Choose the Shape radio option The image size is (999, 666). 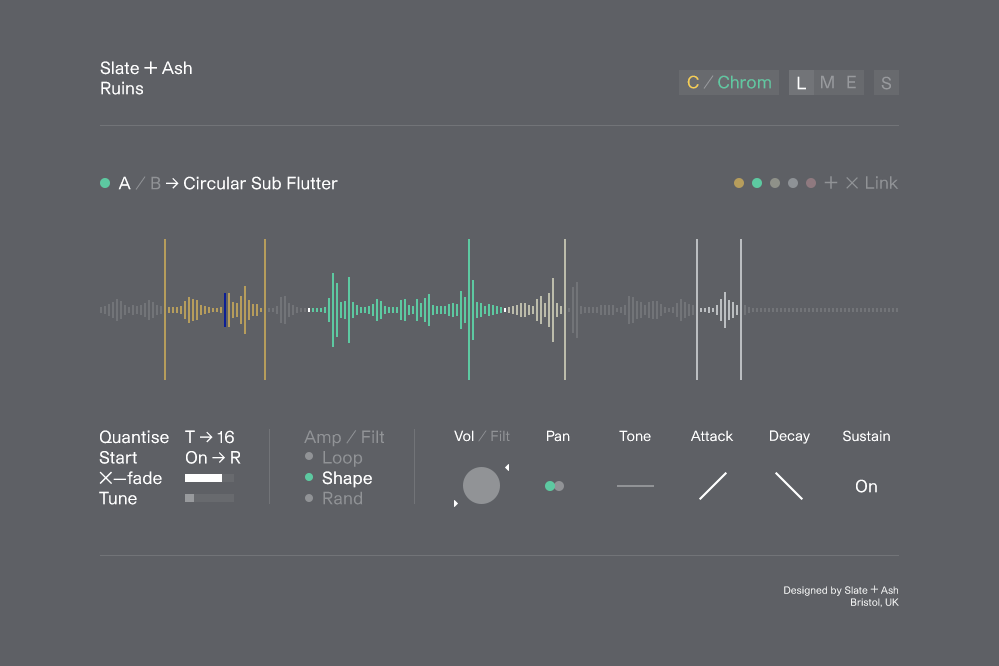coord(338,477)
